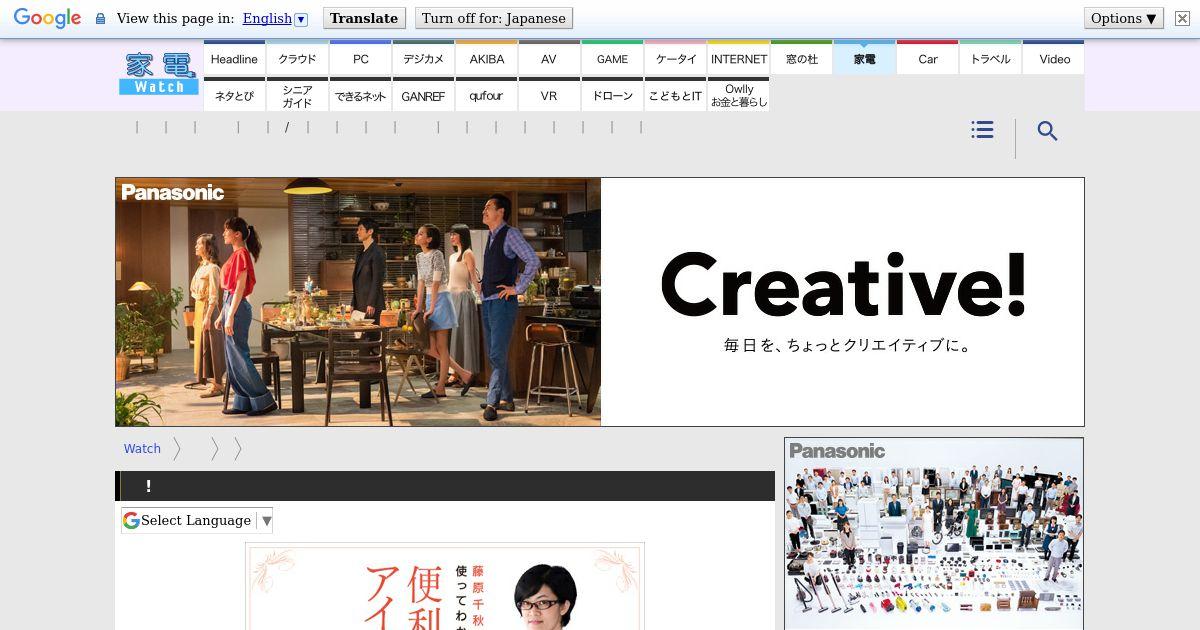1200x630 pixels.
Task: Open the VR Watch link
Action: click(549, 95)
